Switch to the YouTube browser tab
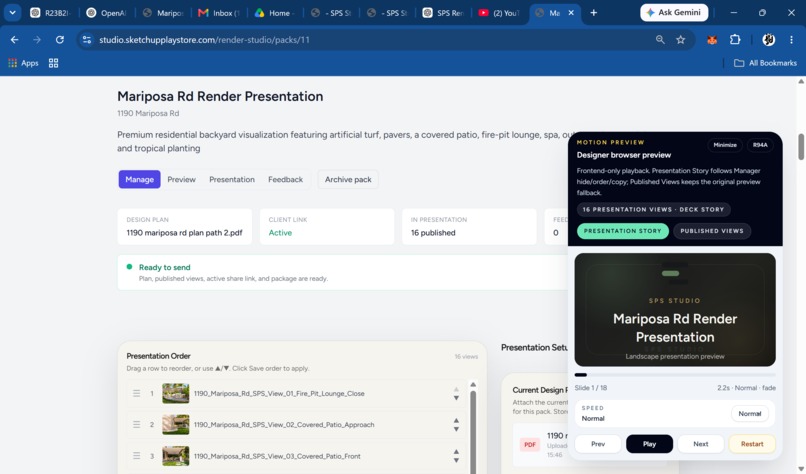The image size is (806, 474). coord(499,13)
